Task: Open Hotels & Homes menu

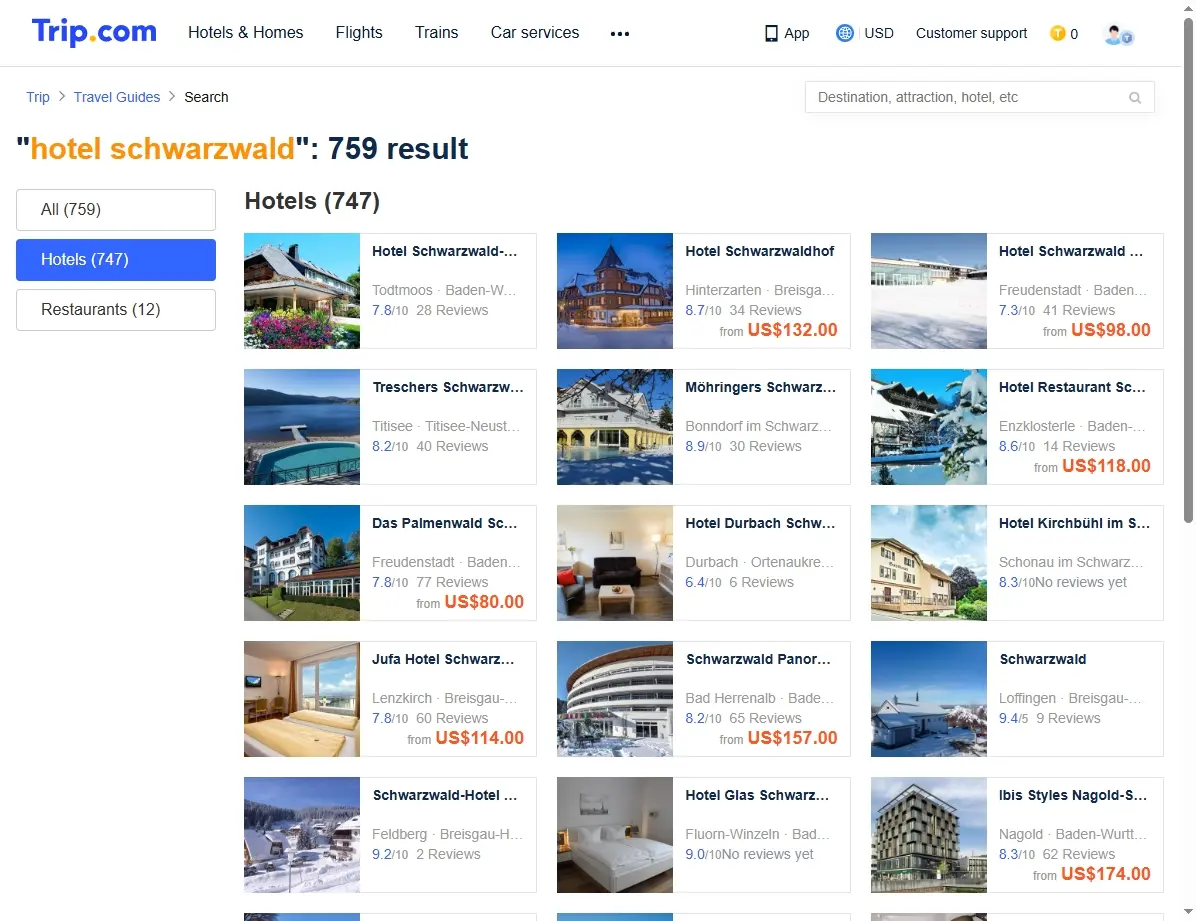Action: point(246,32)
